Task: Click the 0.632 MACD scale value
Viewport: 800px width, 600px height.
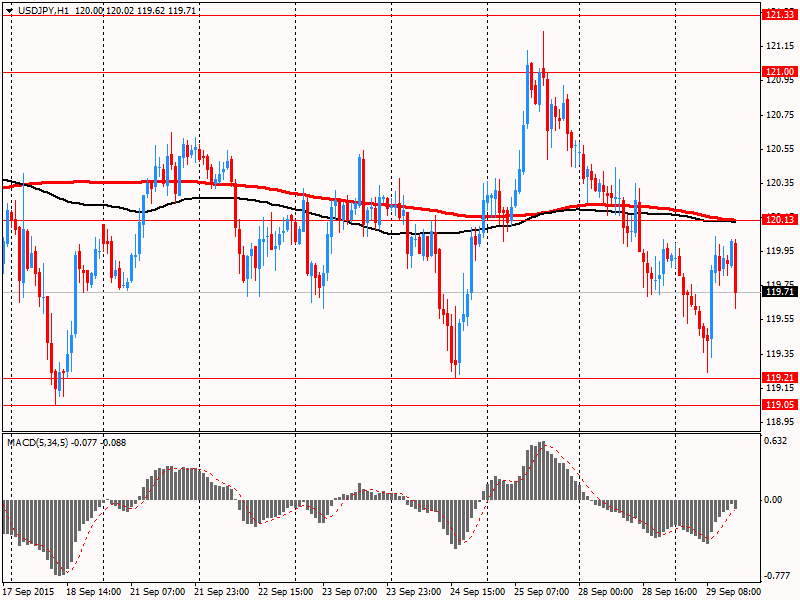Action: tap(777, 441)
